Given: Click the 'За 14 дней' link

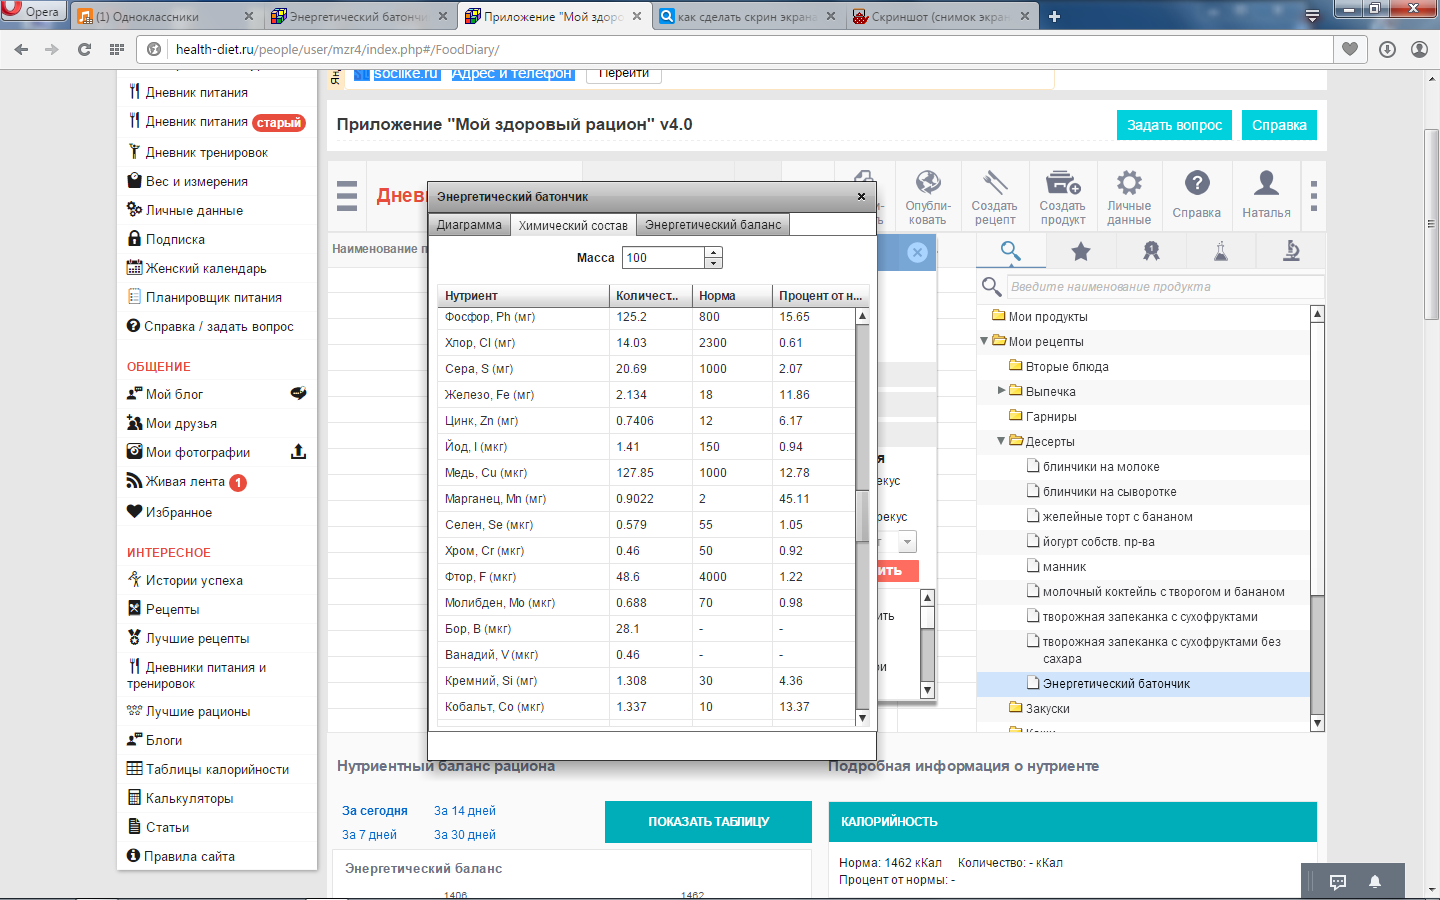Looking at the screenshot, I should point(465,811).
